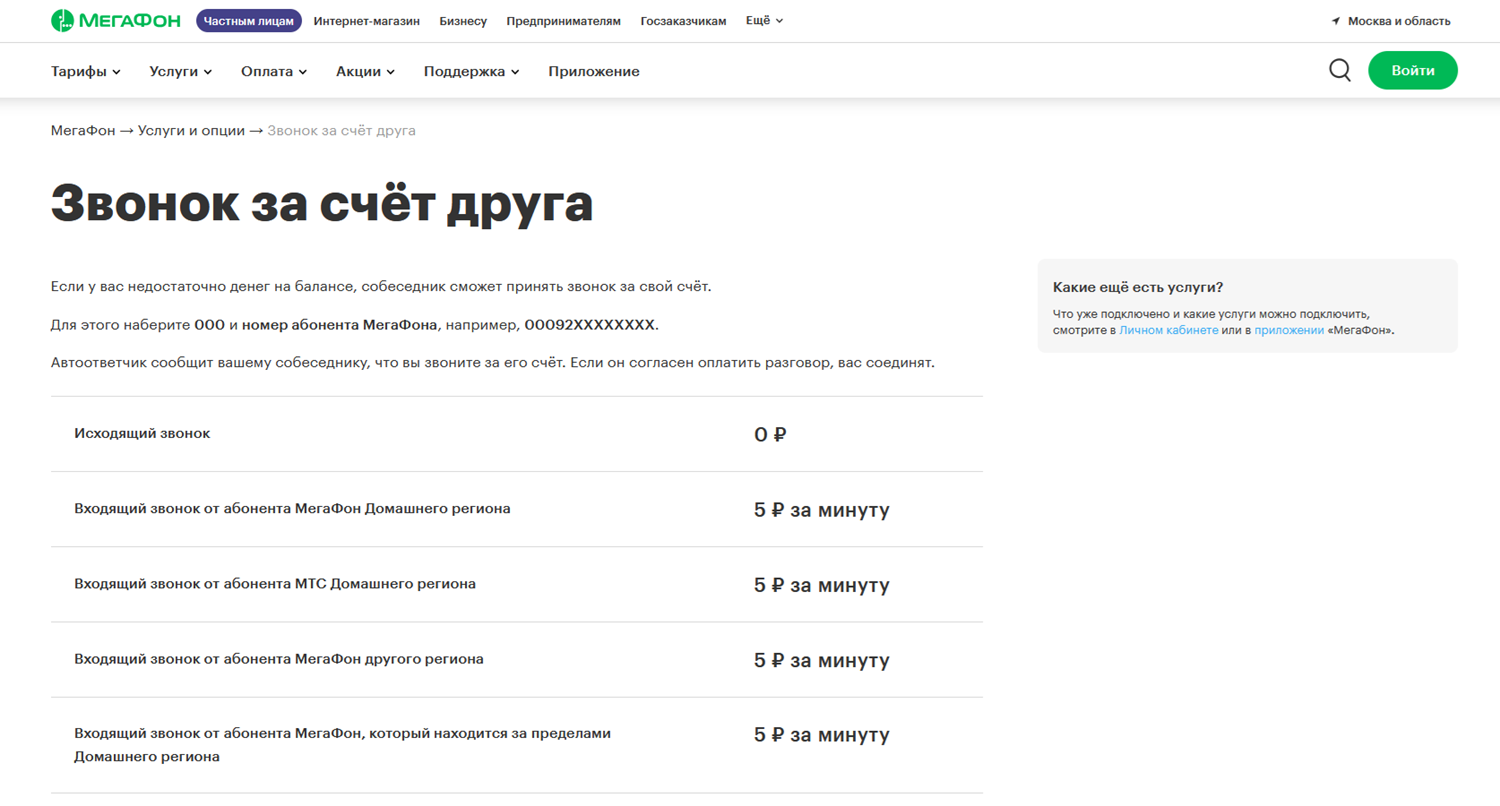Viewport: 1500px width, 806px height.
Task: Click 5 ₽ price in другого региона row
Action: click(821, 661)
